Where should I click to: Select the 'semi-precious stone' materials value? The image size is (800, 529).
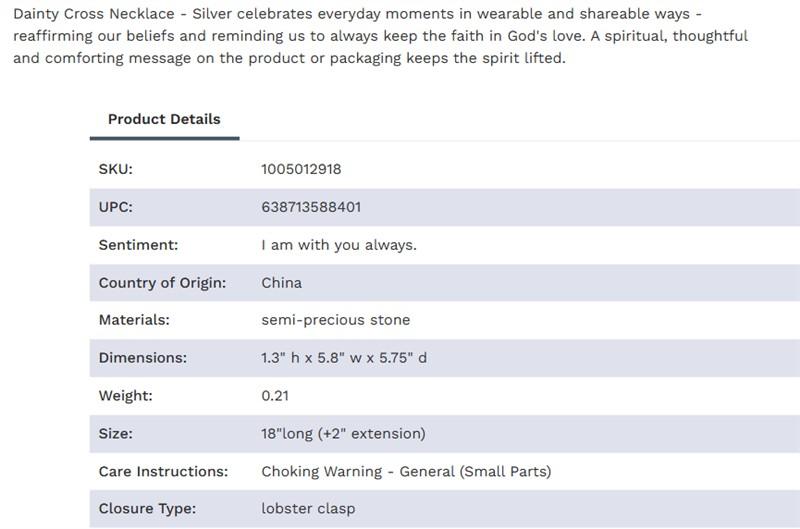click(335, 320)
